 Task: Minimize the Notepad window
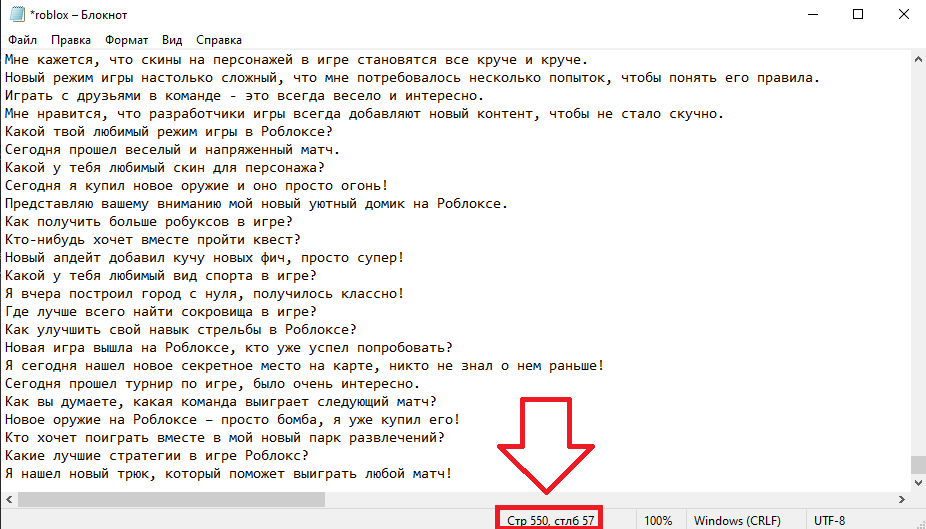(811, 14)
